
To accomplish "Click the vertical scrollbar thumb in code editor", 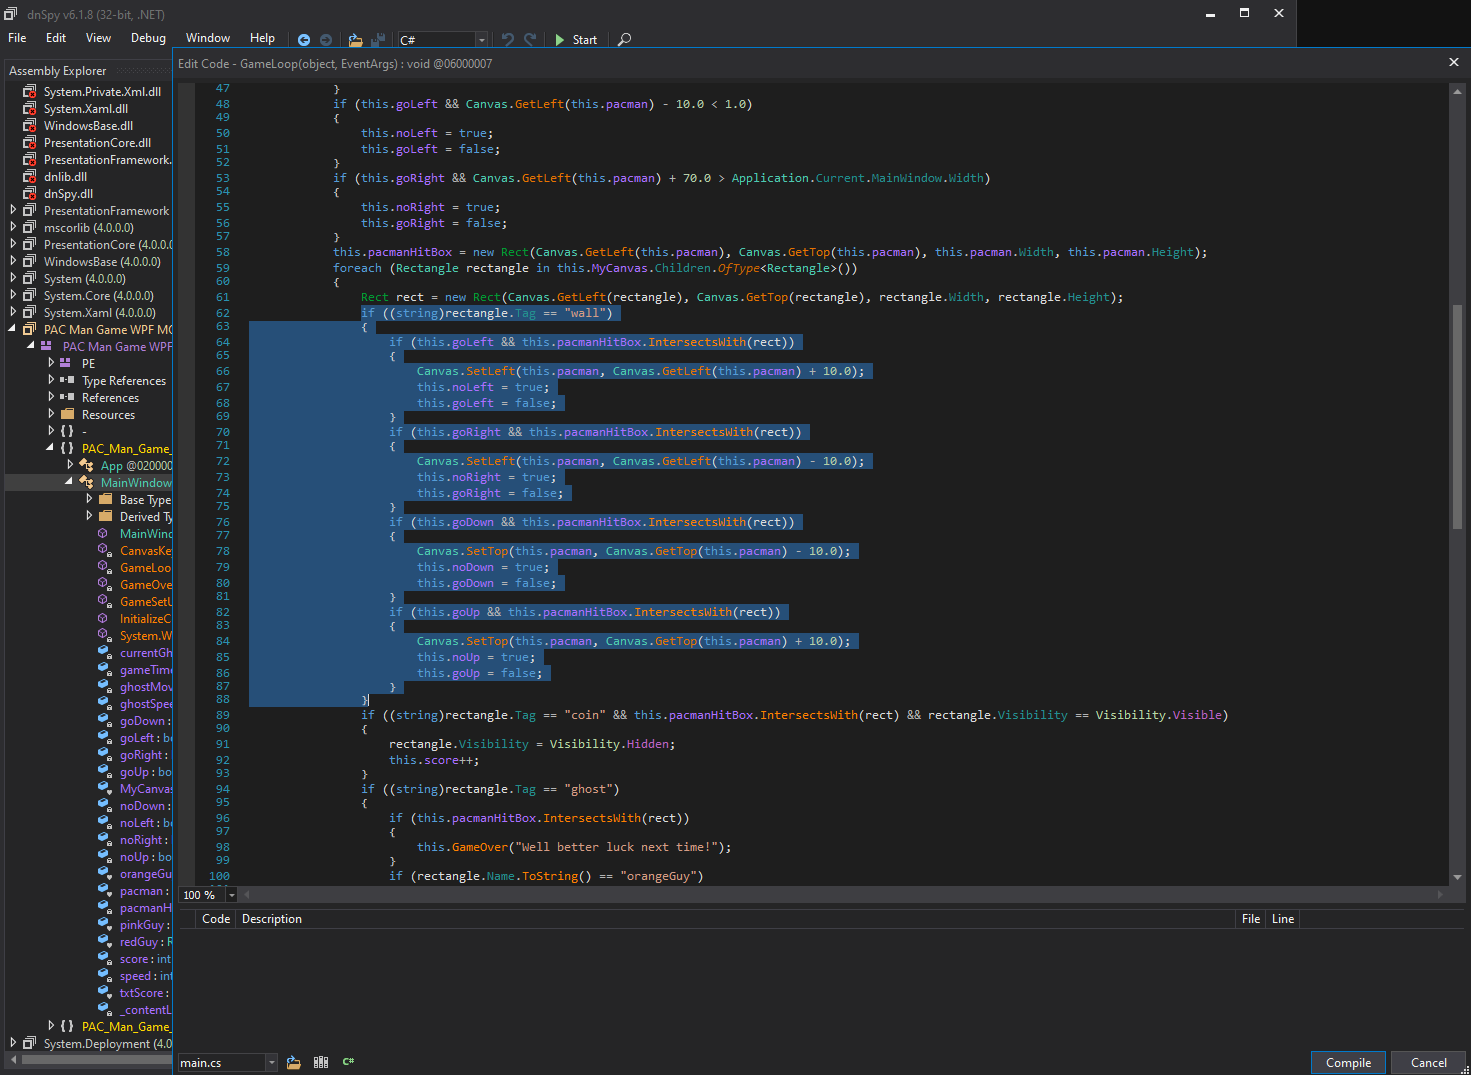I will pos(1457,415).
